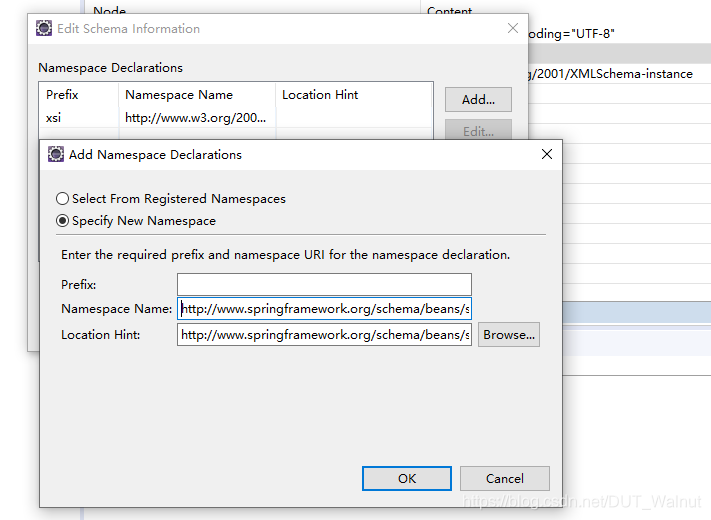Click the 'Node' column header in background editor
The height and width of the screenshot is (520, 711).
pos(110,11)
